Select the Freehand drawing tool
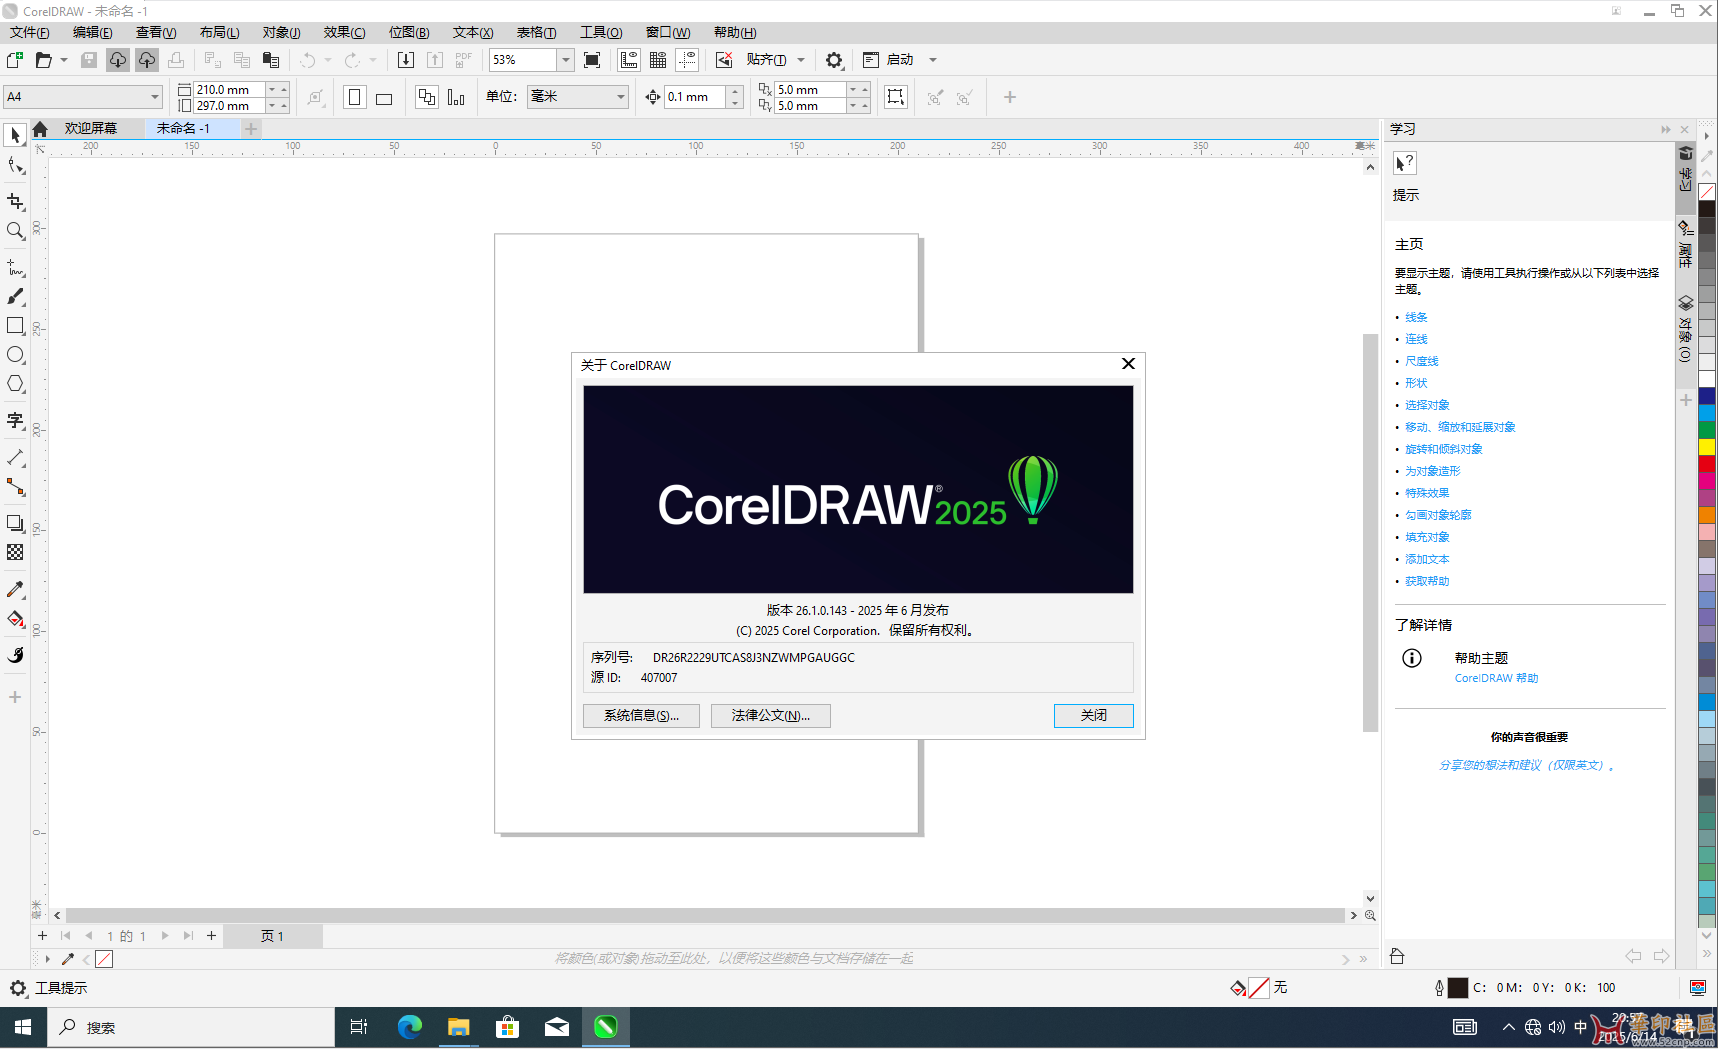Image resolution: width=1718 pixels, height=1049 pixels. click(15, 267)
